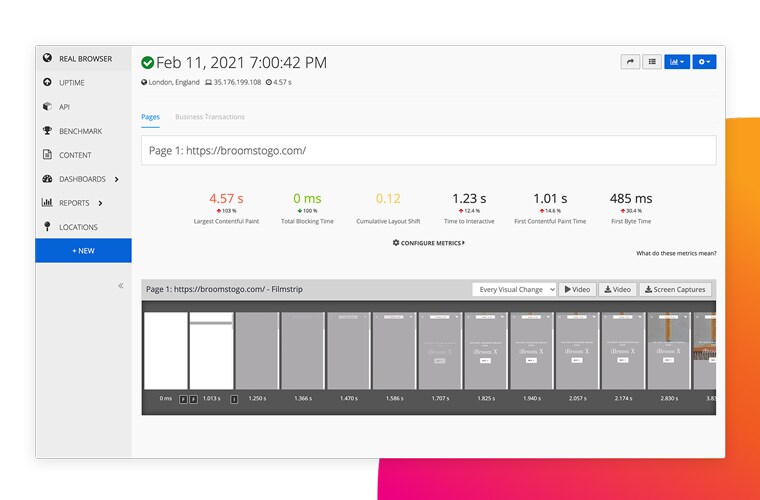Screen dimensions: 760x500
Task: Click the Page 1 broomstogo.com URL field
Action: (x=428, y=150)
